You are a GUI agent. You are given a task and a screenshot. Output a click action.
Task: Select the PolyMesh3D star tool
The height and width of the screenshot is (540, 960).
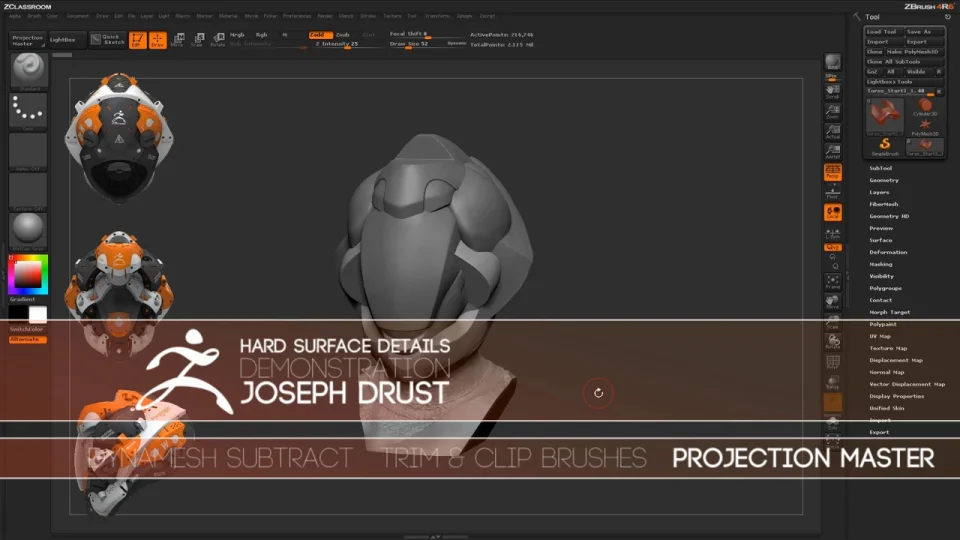(924, 127)
